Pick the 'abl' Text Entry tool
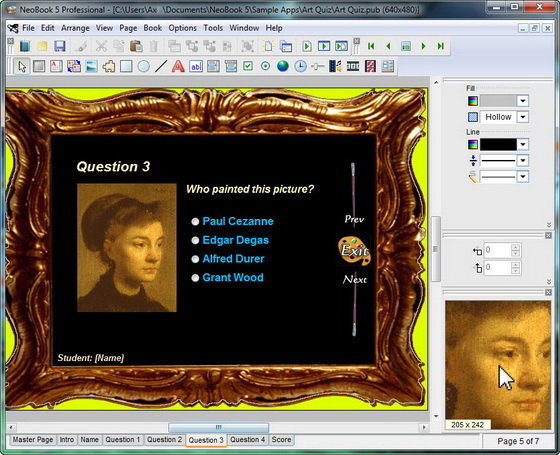560x455 pixels. pyautogui.click(x=196, y=66)
